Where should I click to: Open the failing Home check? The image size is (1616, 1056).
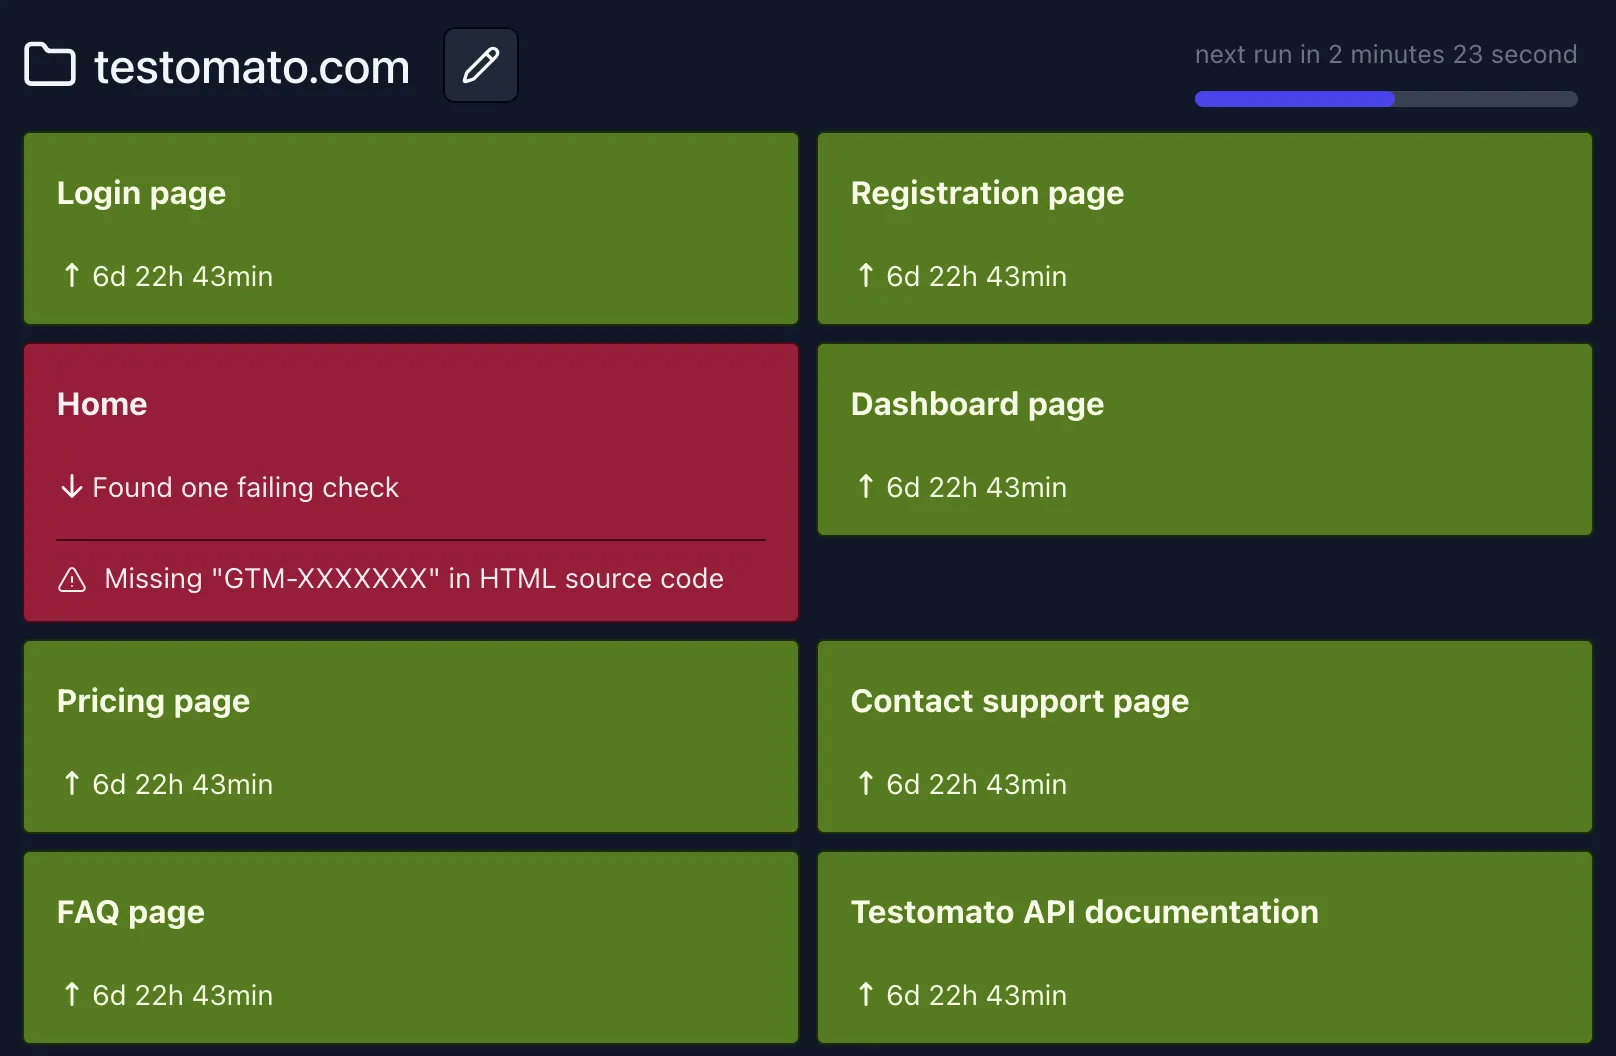click(x=411, y=483)
